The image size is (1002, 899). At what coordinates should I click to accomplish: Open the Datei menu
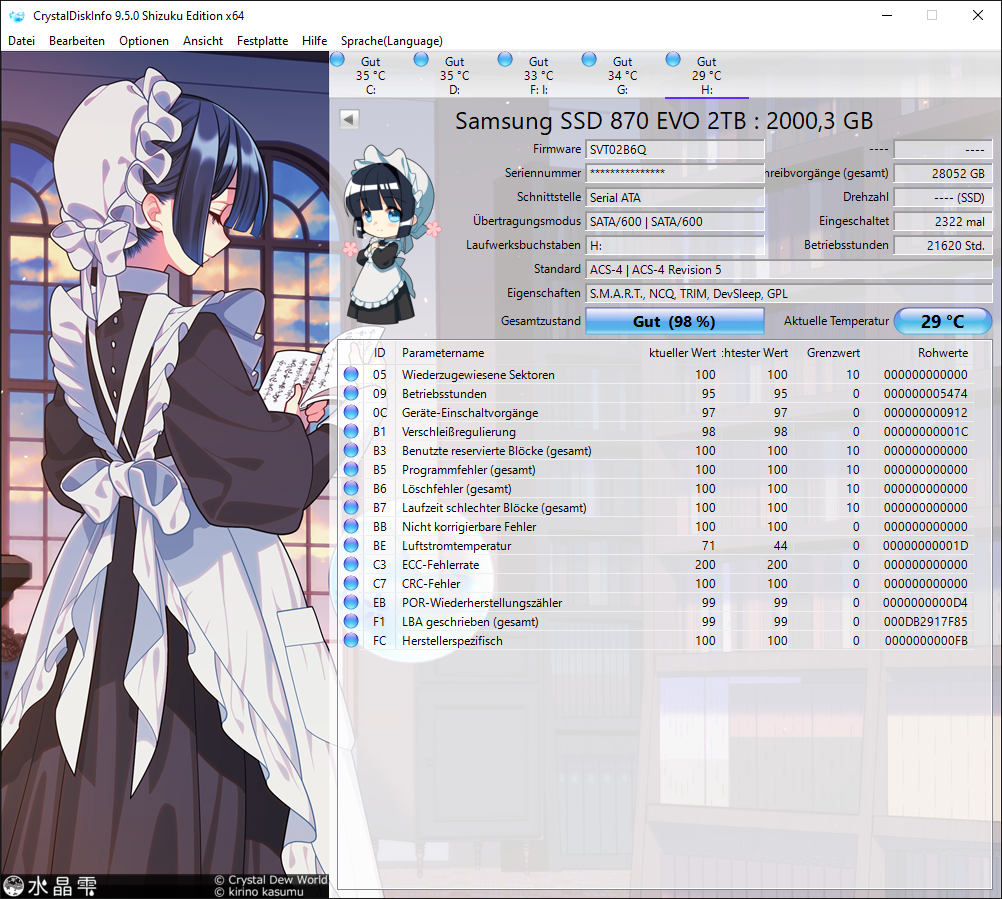point(21,41)
